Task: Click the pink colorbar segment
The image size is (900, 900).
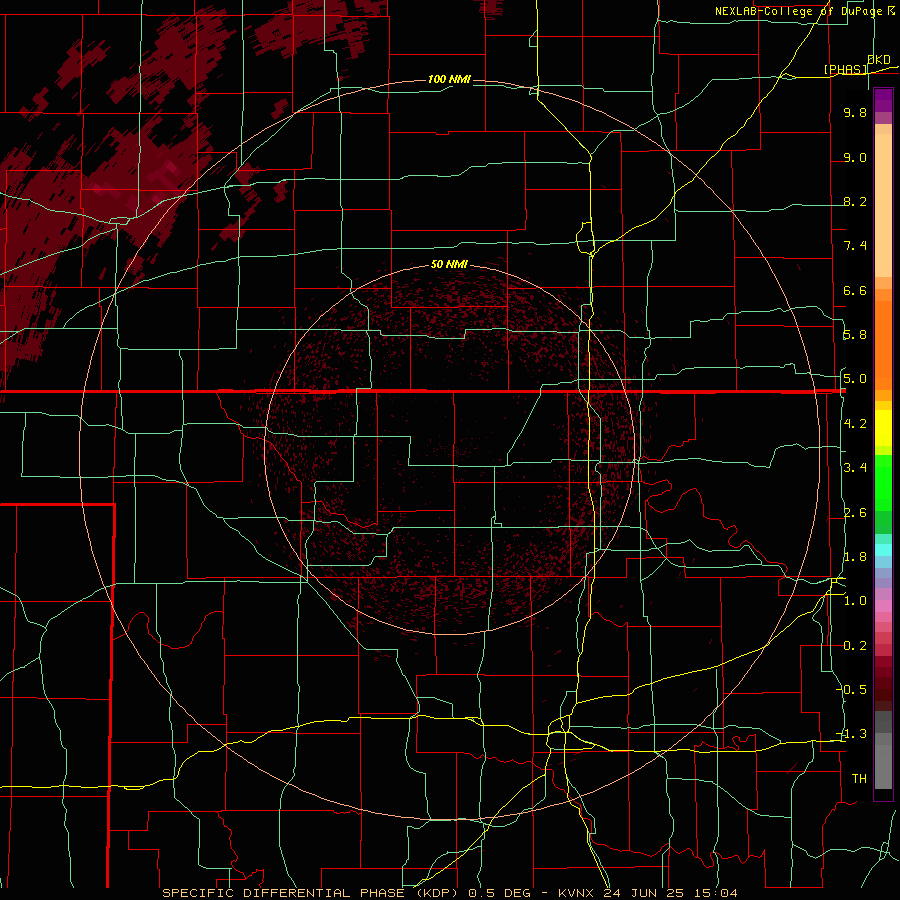Action: [883, 606]
